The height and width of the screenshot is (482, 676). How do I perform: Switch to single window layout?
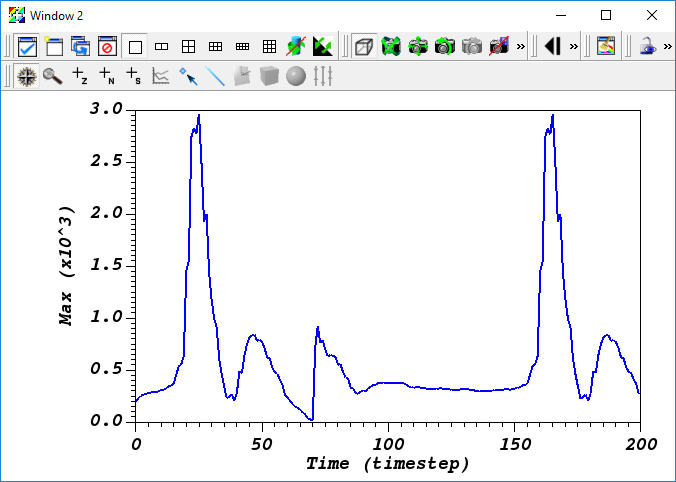click(x=135, y=46)
